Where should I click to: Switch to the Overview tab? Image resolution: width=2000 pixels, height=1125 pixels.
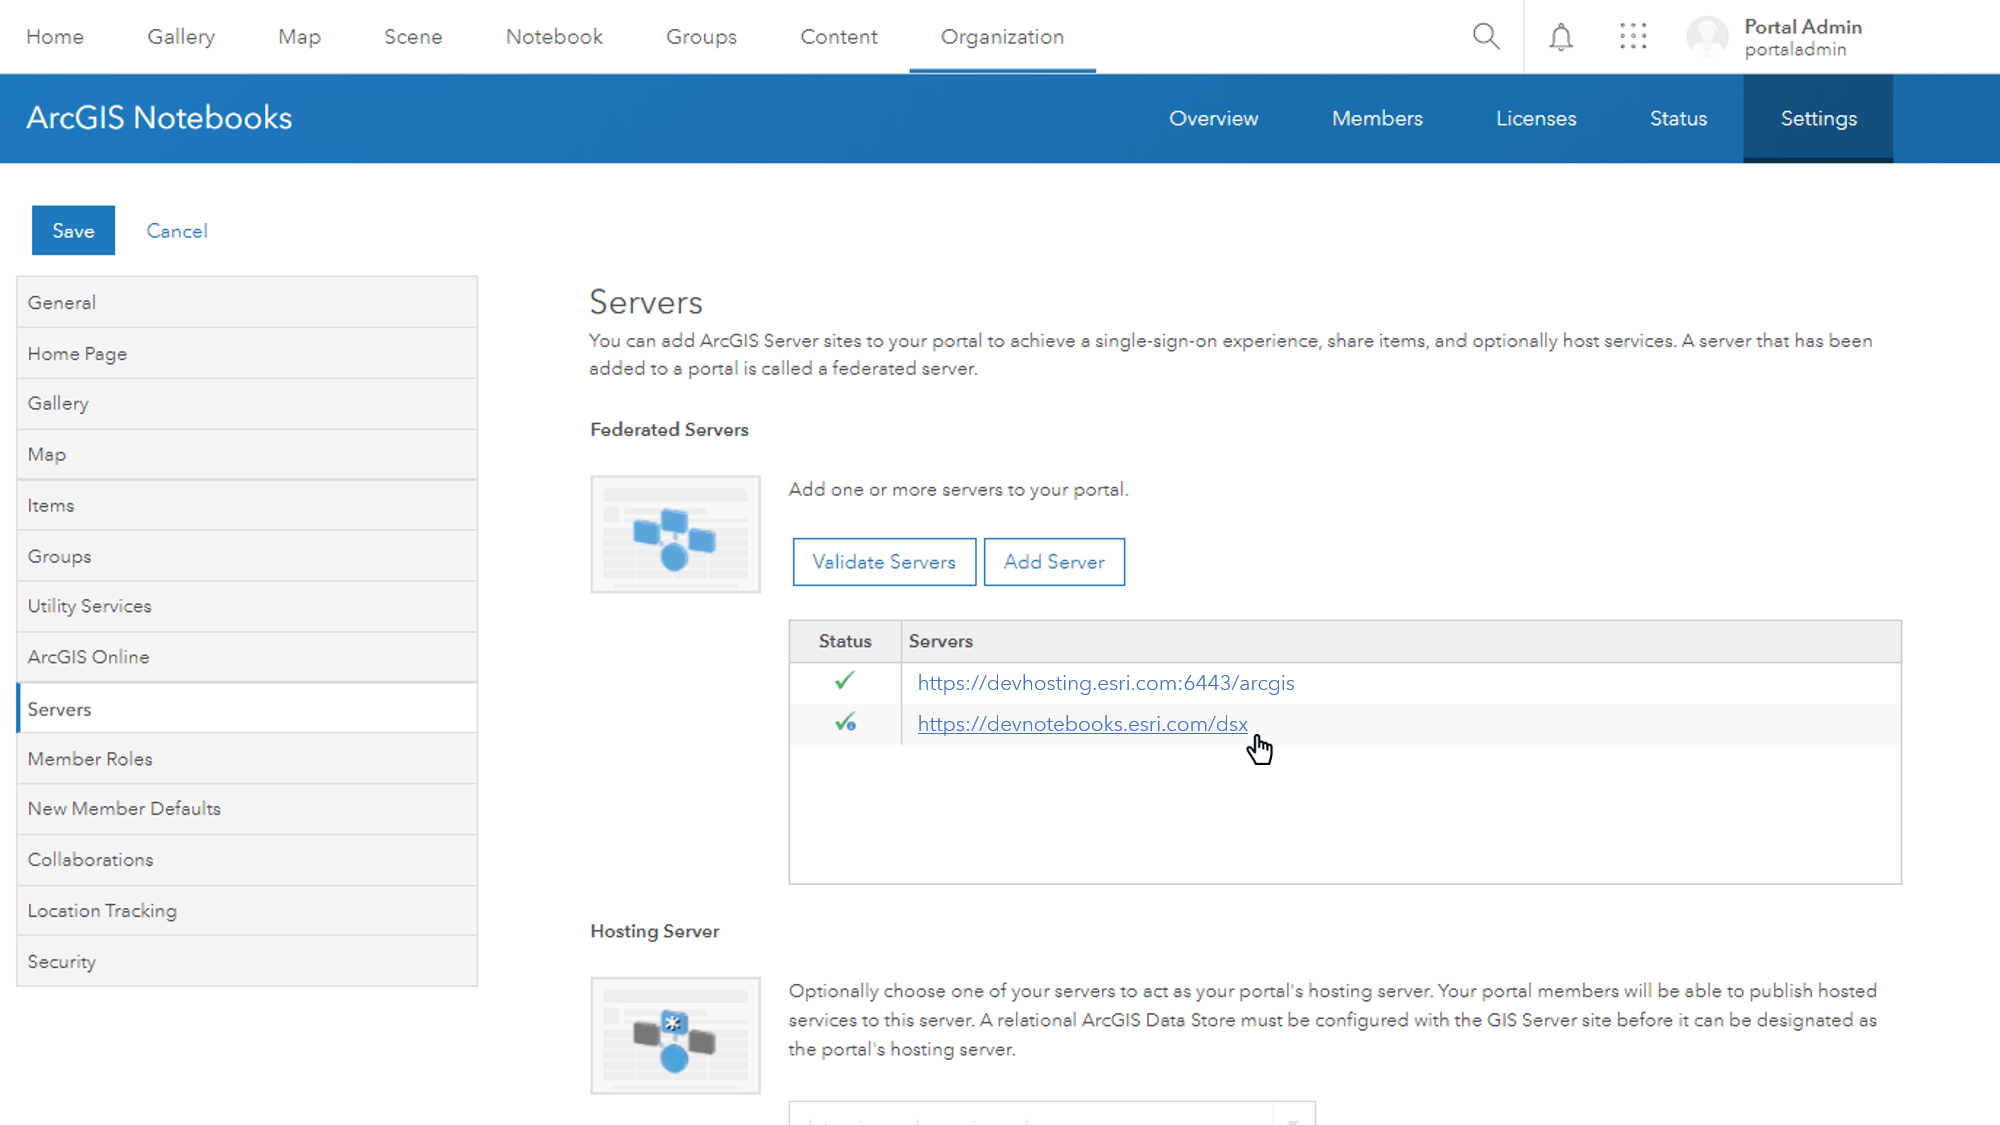pyautogui.click(x=1213, y=118)
